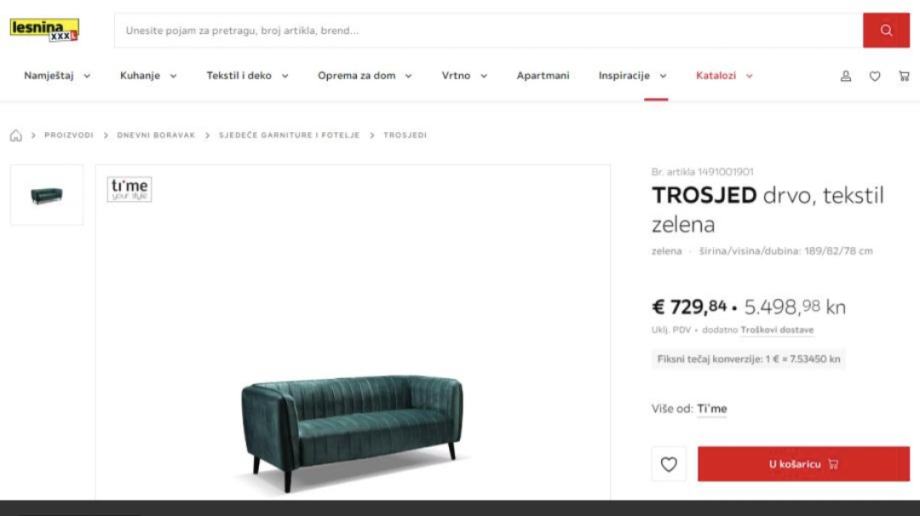The image size is (920, 516).
Task: Open the Katalozi menu
Action: tap(724, 76)
